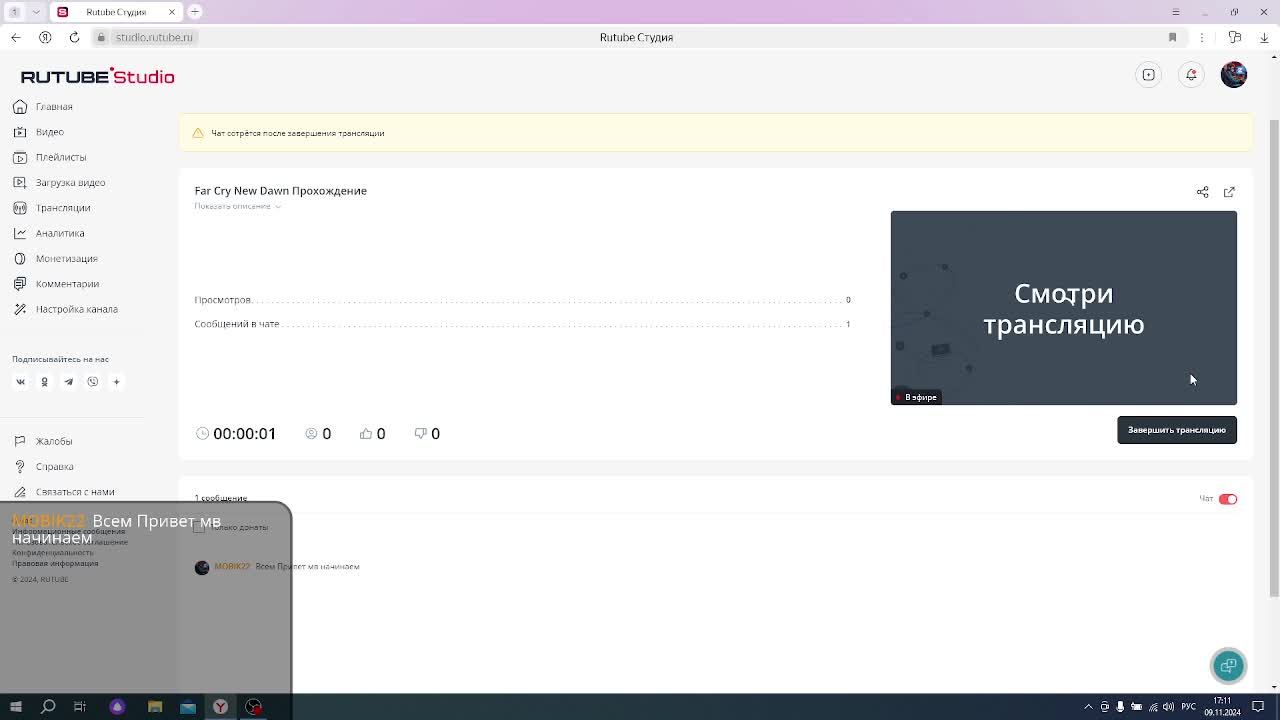Open the browser tab list dropdown arrow

point(36,11)
